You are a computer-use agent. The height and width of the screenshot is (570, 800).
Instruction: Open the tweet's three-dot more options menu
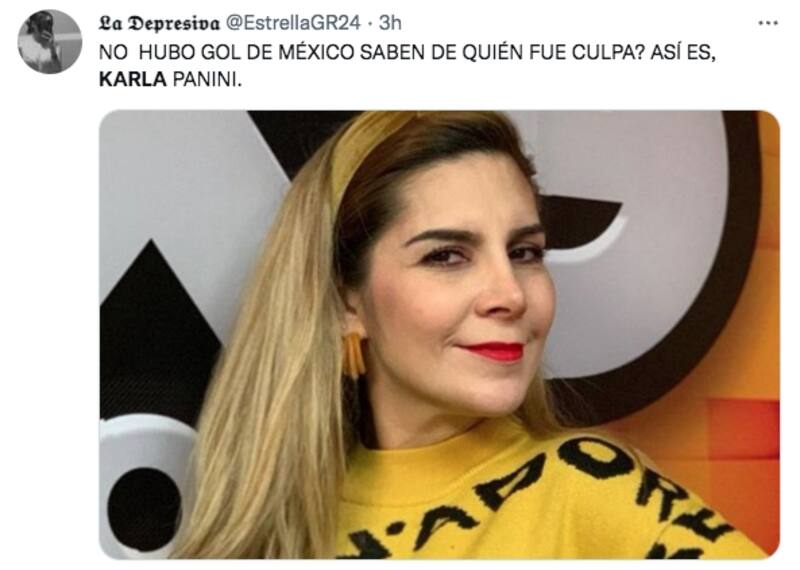pos(768,23)
